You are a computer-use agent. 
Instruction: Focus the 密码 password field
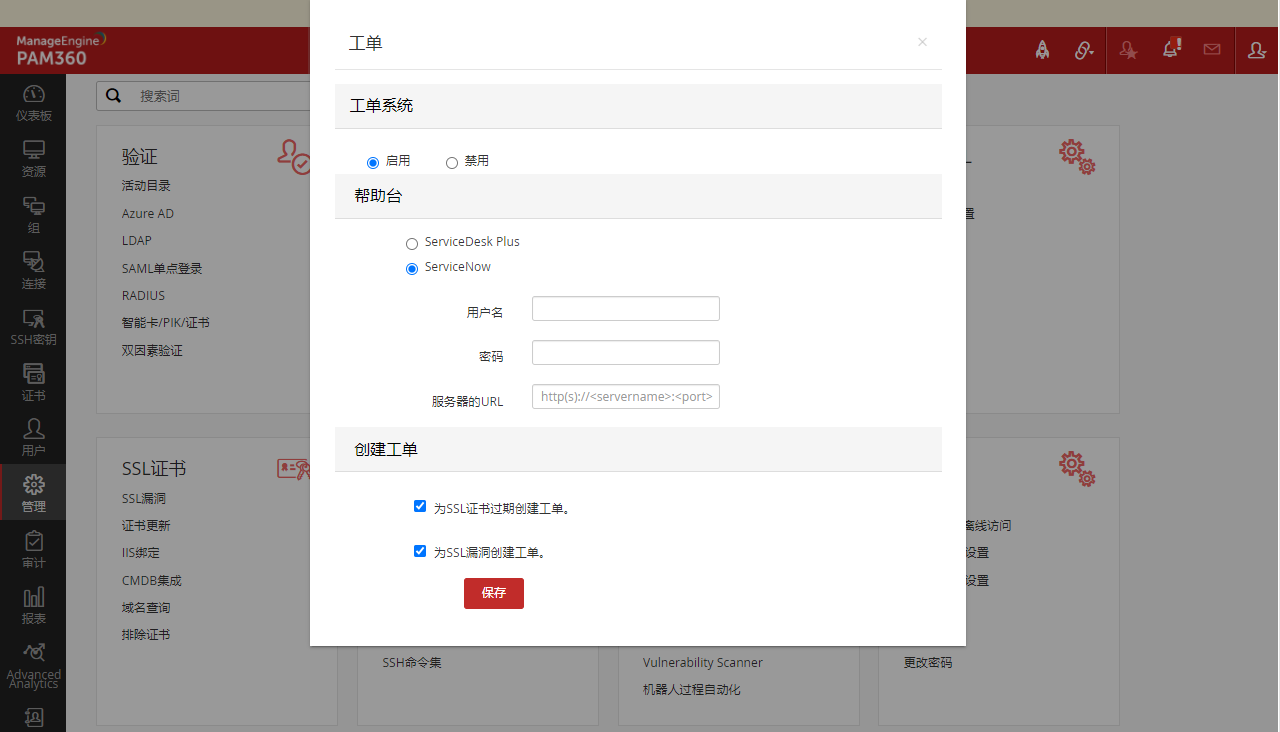[626, 353]
